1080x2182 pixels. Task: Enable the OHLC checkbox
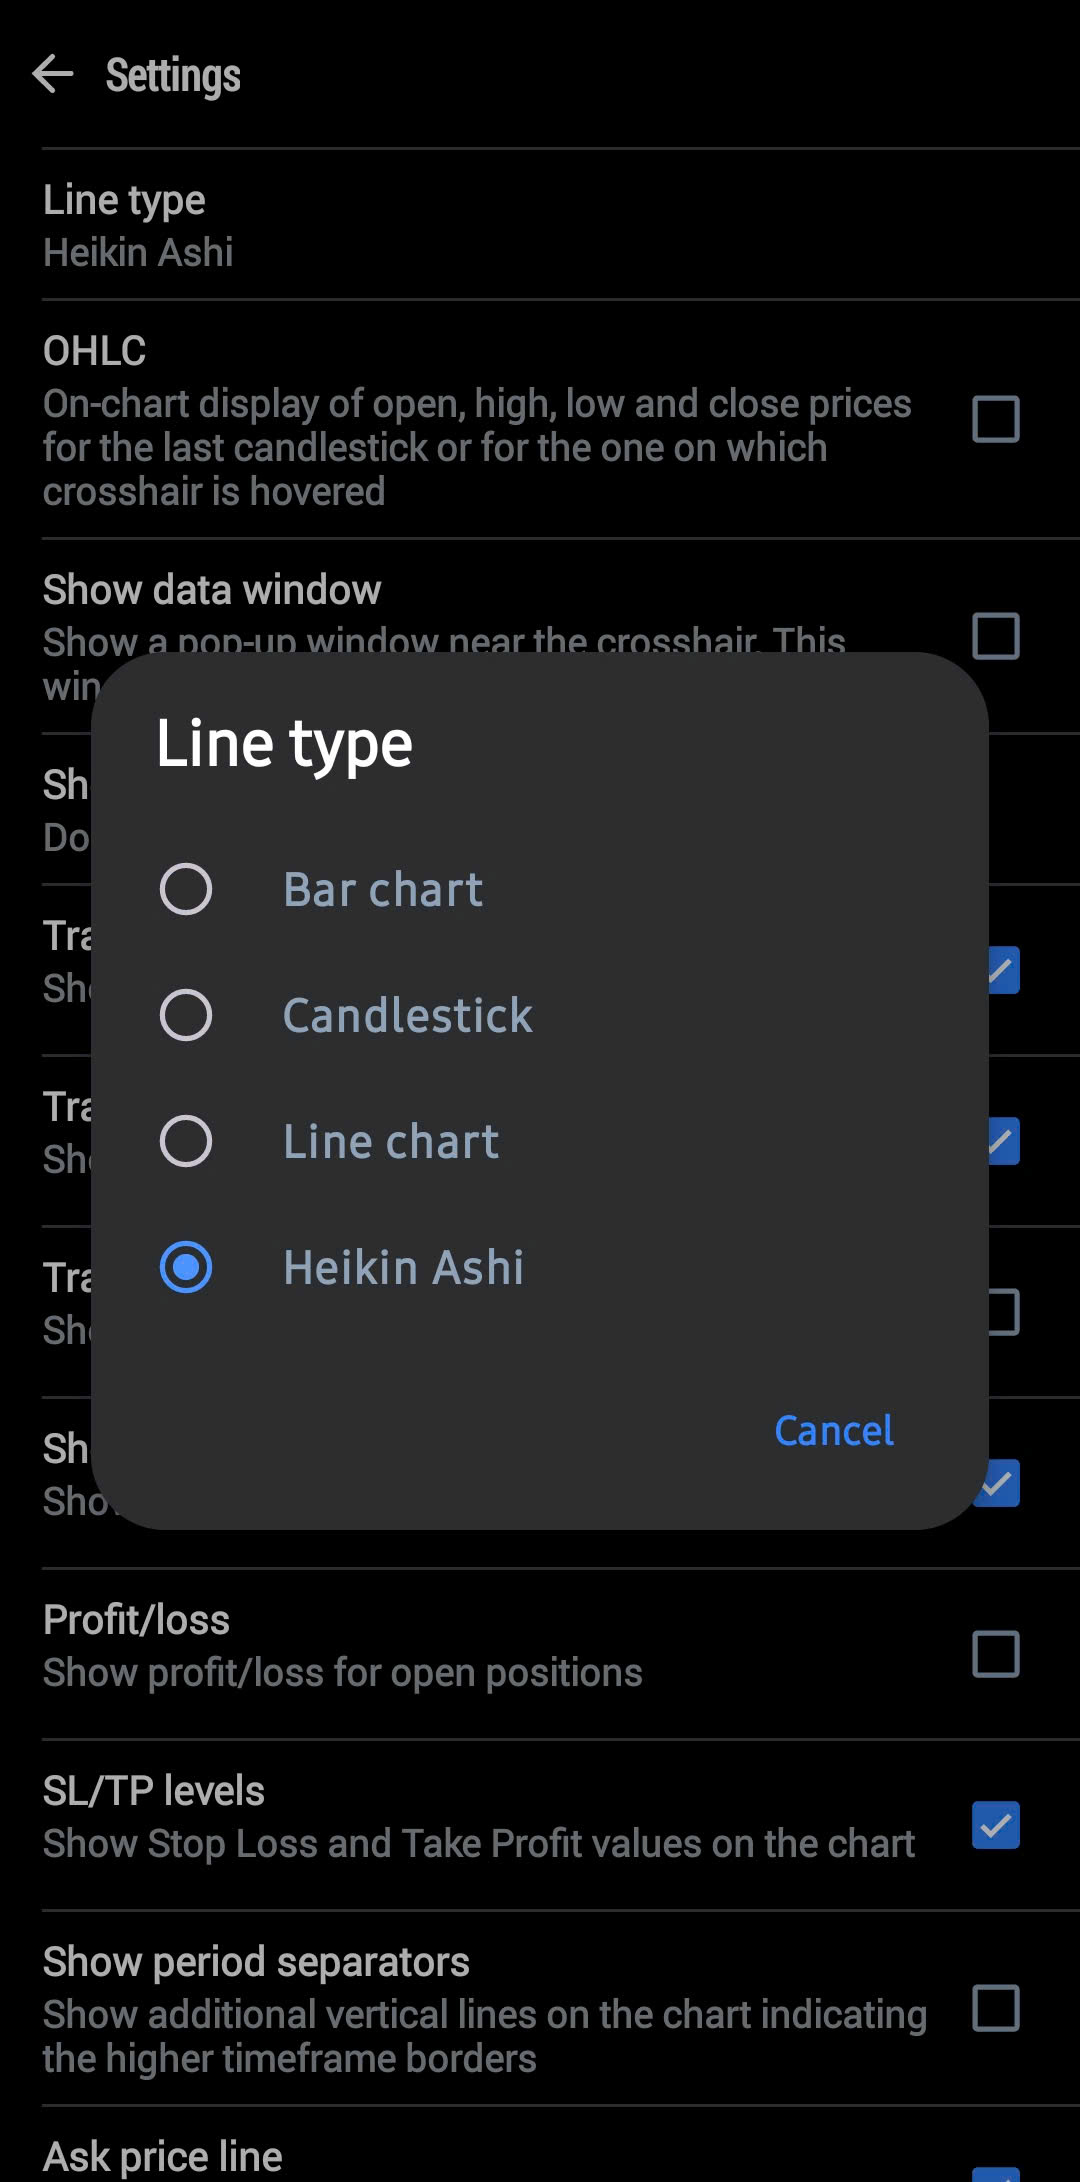point(995,419)
